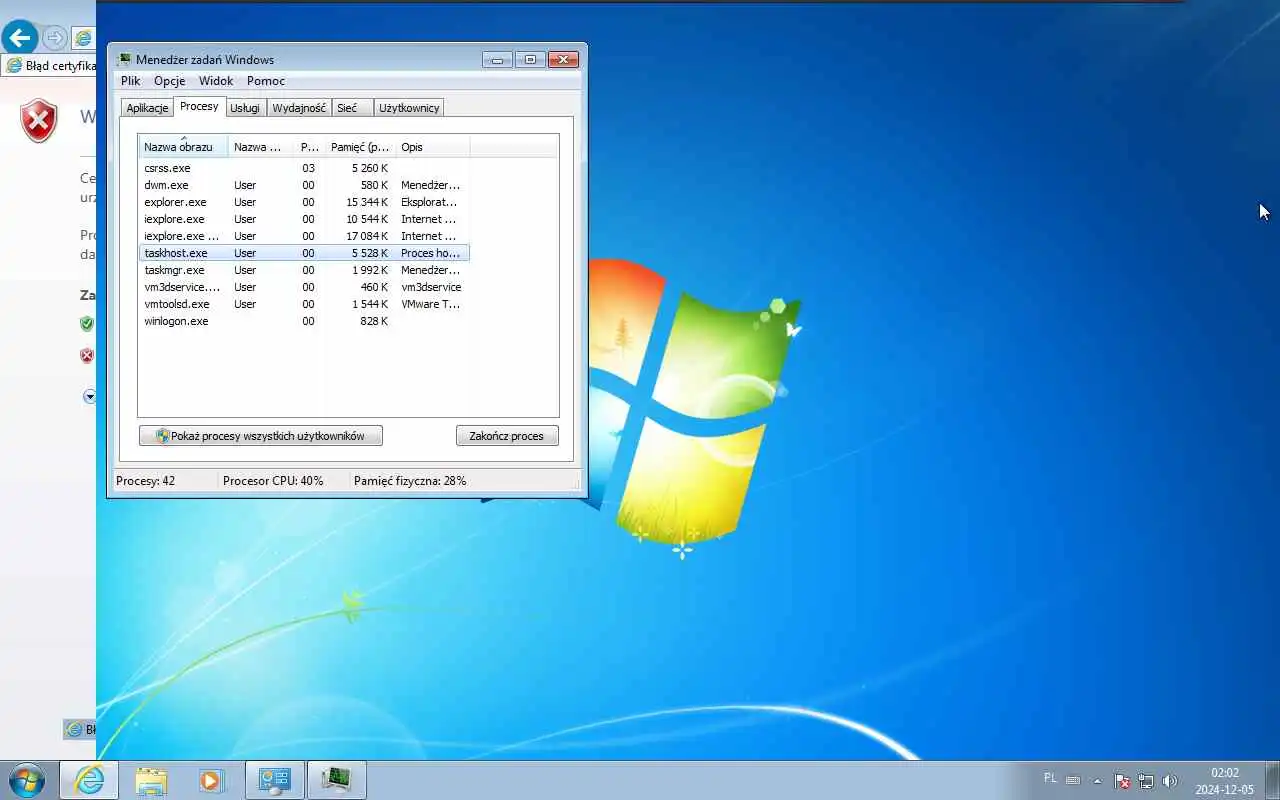Go back in Internet Explorer

pos(20,38)
